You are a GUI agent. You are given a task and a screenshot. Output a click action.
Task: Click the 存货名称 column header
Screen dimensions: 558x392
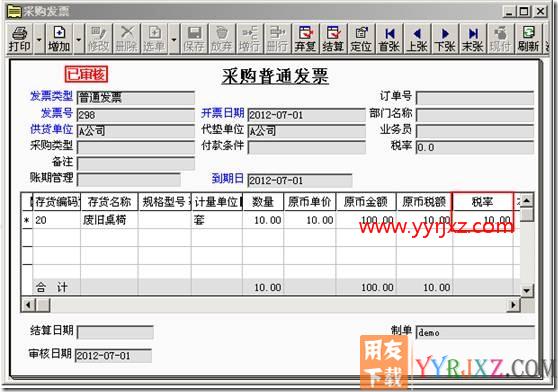click(x=110, y=202)
